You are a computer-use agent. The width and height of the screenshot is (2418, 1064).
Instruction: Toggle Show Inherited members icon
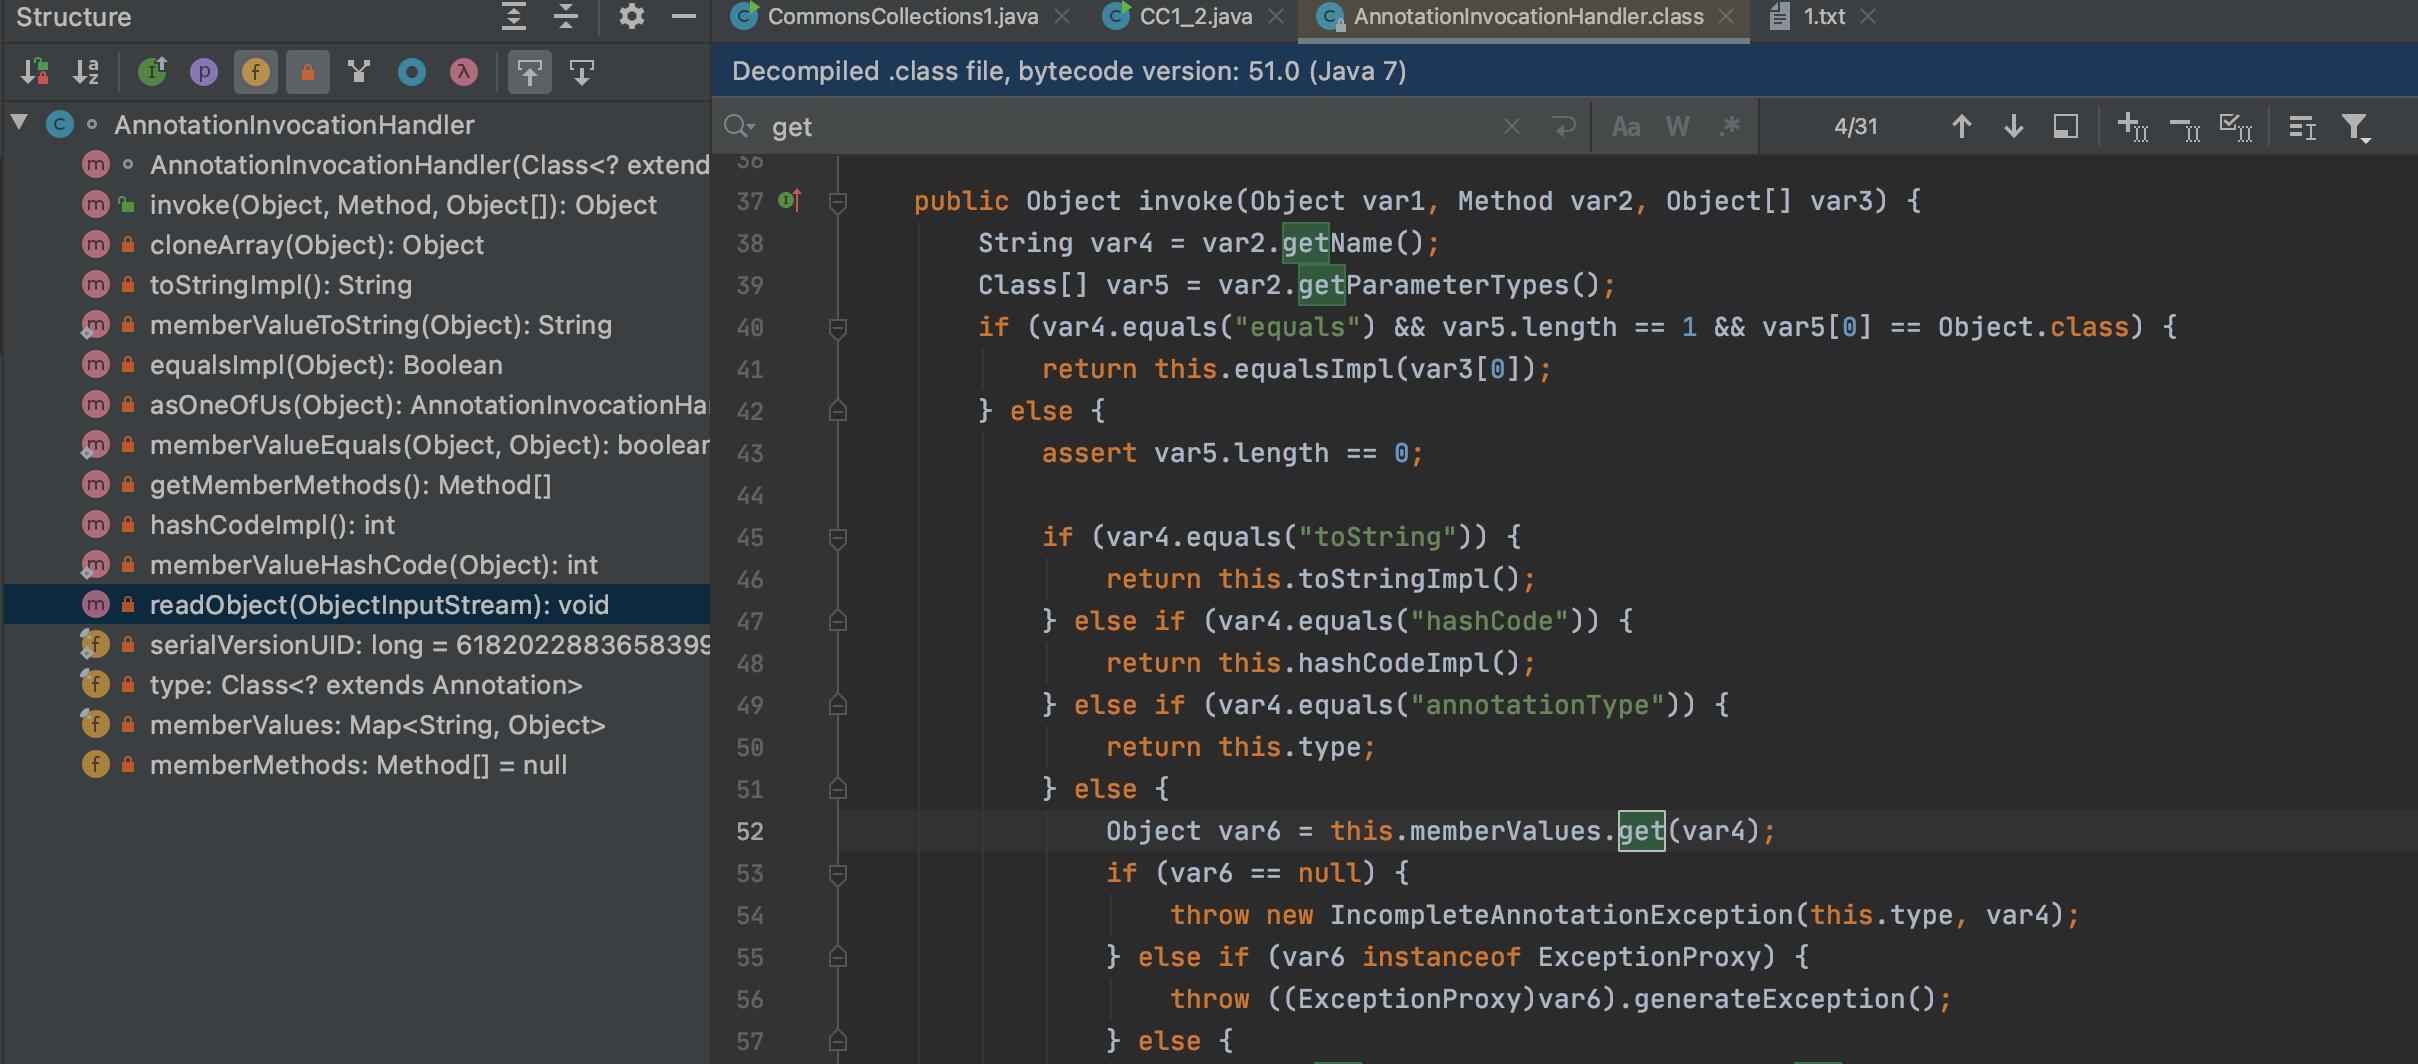(x=153, y=72)
